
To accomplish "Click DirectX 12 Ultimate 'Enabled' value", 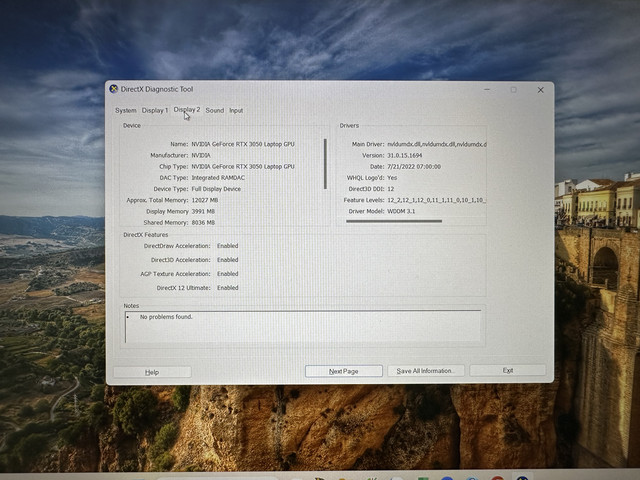I will pyautogui.click(x=227, y=288).
